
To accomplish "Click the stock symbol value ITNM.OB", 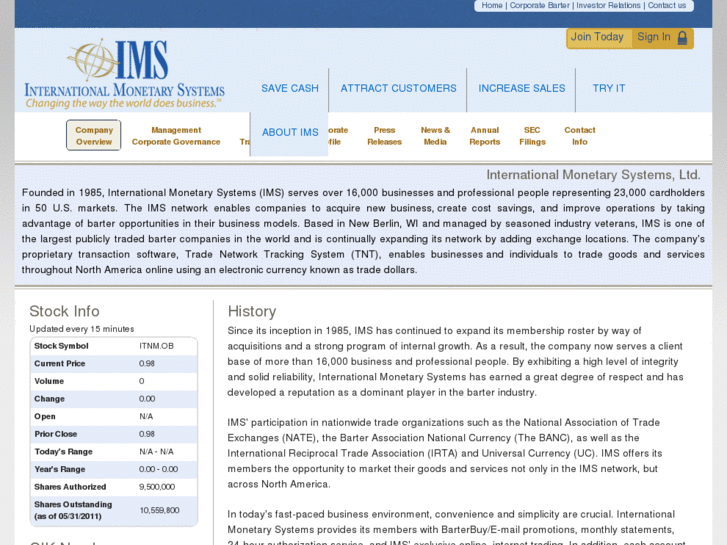I will (156, 346).
